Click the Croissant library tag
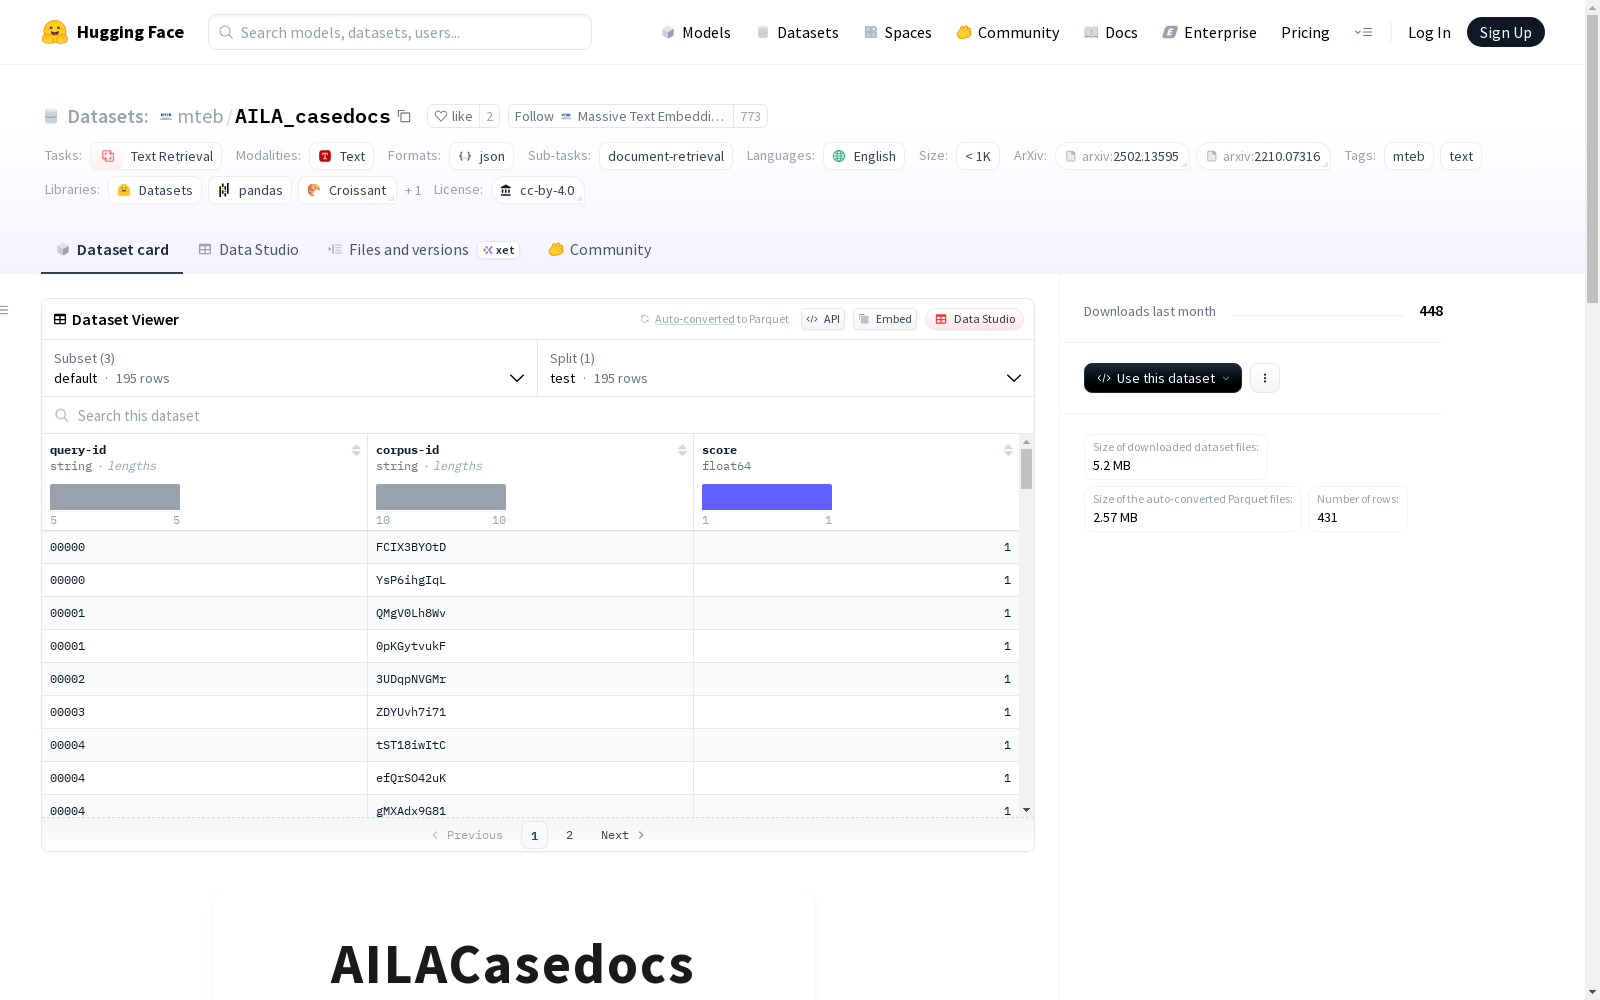The width and height of the screenshot is (1600, 1000). [347, 190]
